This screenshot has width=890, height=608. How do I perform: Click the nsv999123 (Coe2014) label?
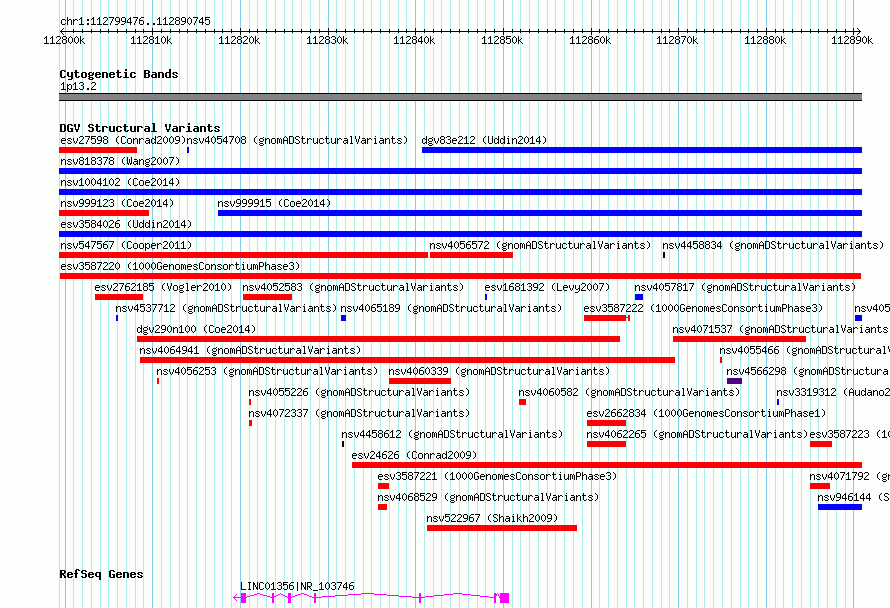pyautogui.click(x=117, y=203)
